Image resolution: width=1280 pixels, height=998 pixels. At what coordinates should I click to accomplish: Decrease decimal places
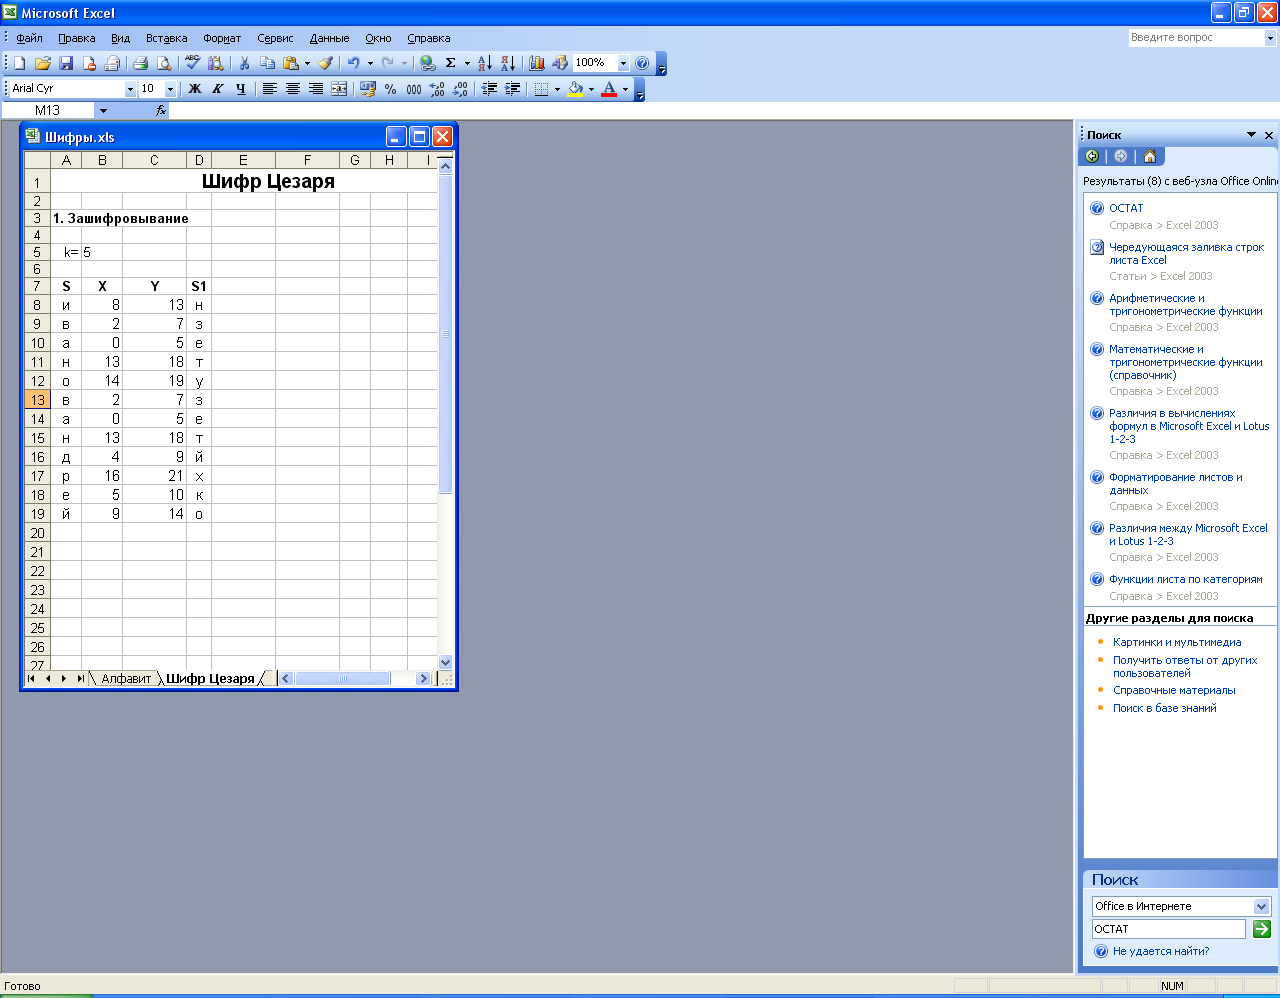tap(460, 89)
